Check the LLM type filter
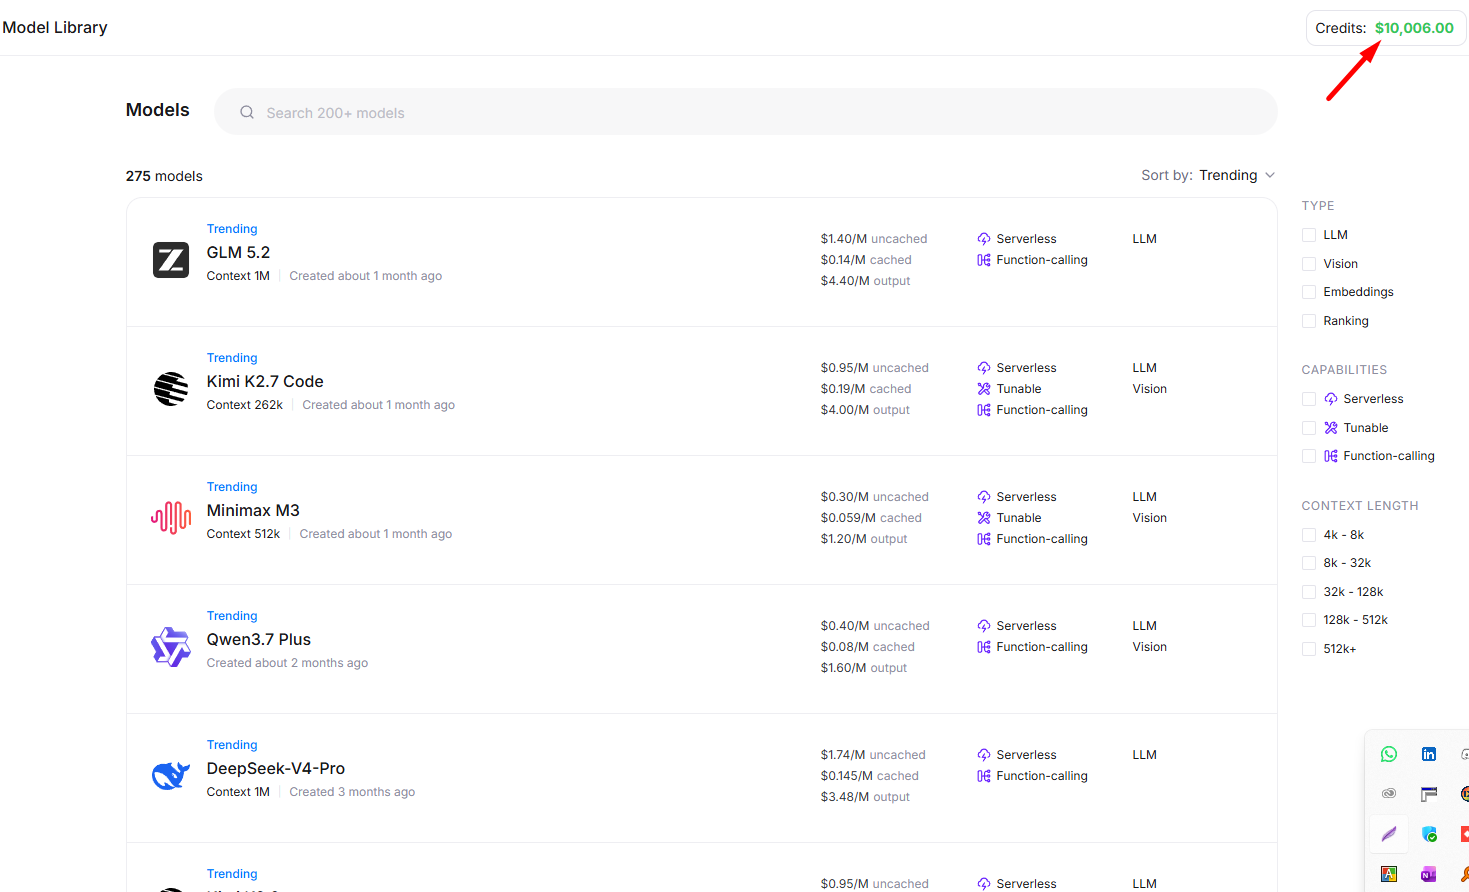Image resolution: width=1469 pixels, height=892 pixels. [x=1309, y=235]
